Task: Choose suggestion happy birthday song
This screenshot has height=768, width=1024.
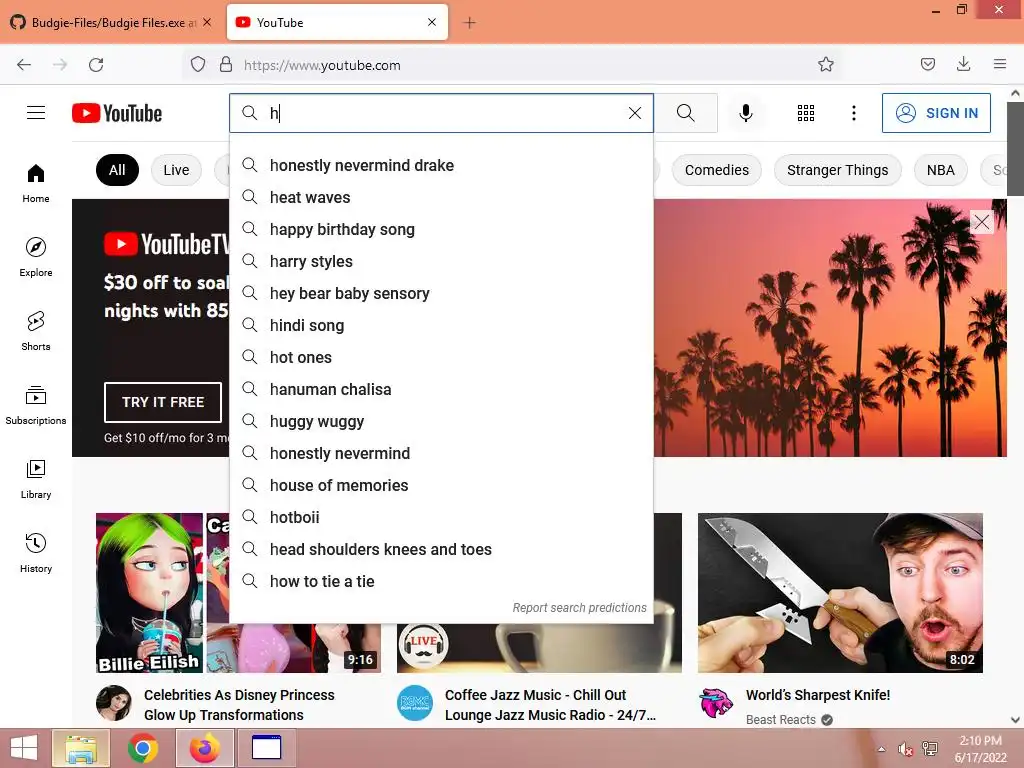Action: click(441, 229)
